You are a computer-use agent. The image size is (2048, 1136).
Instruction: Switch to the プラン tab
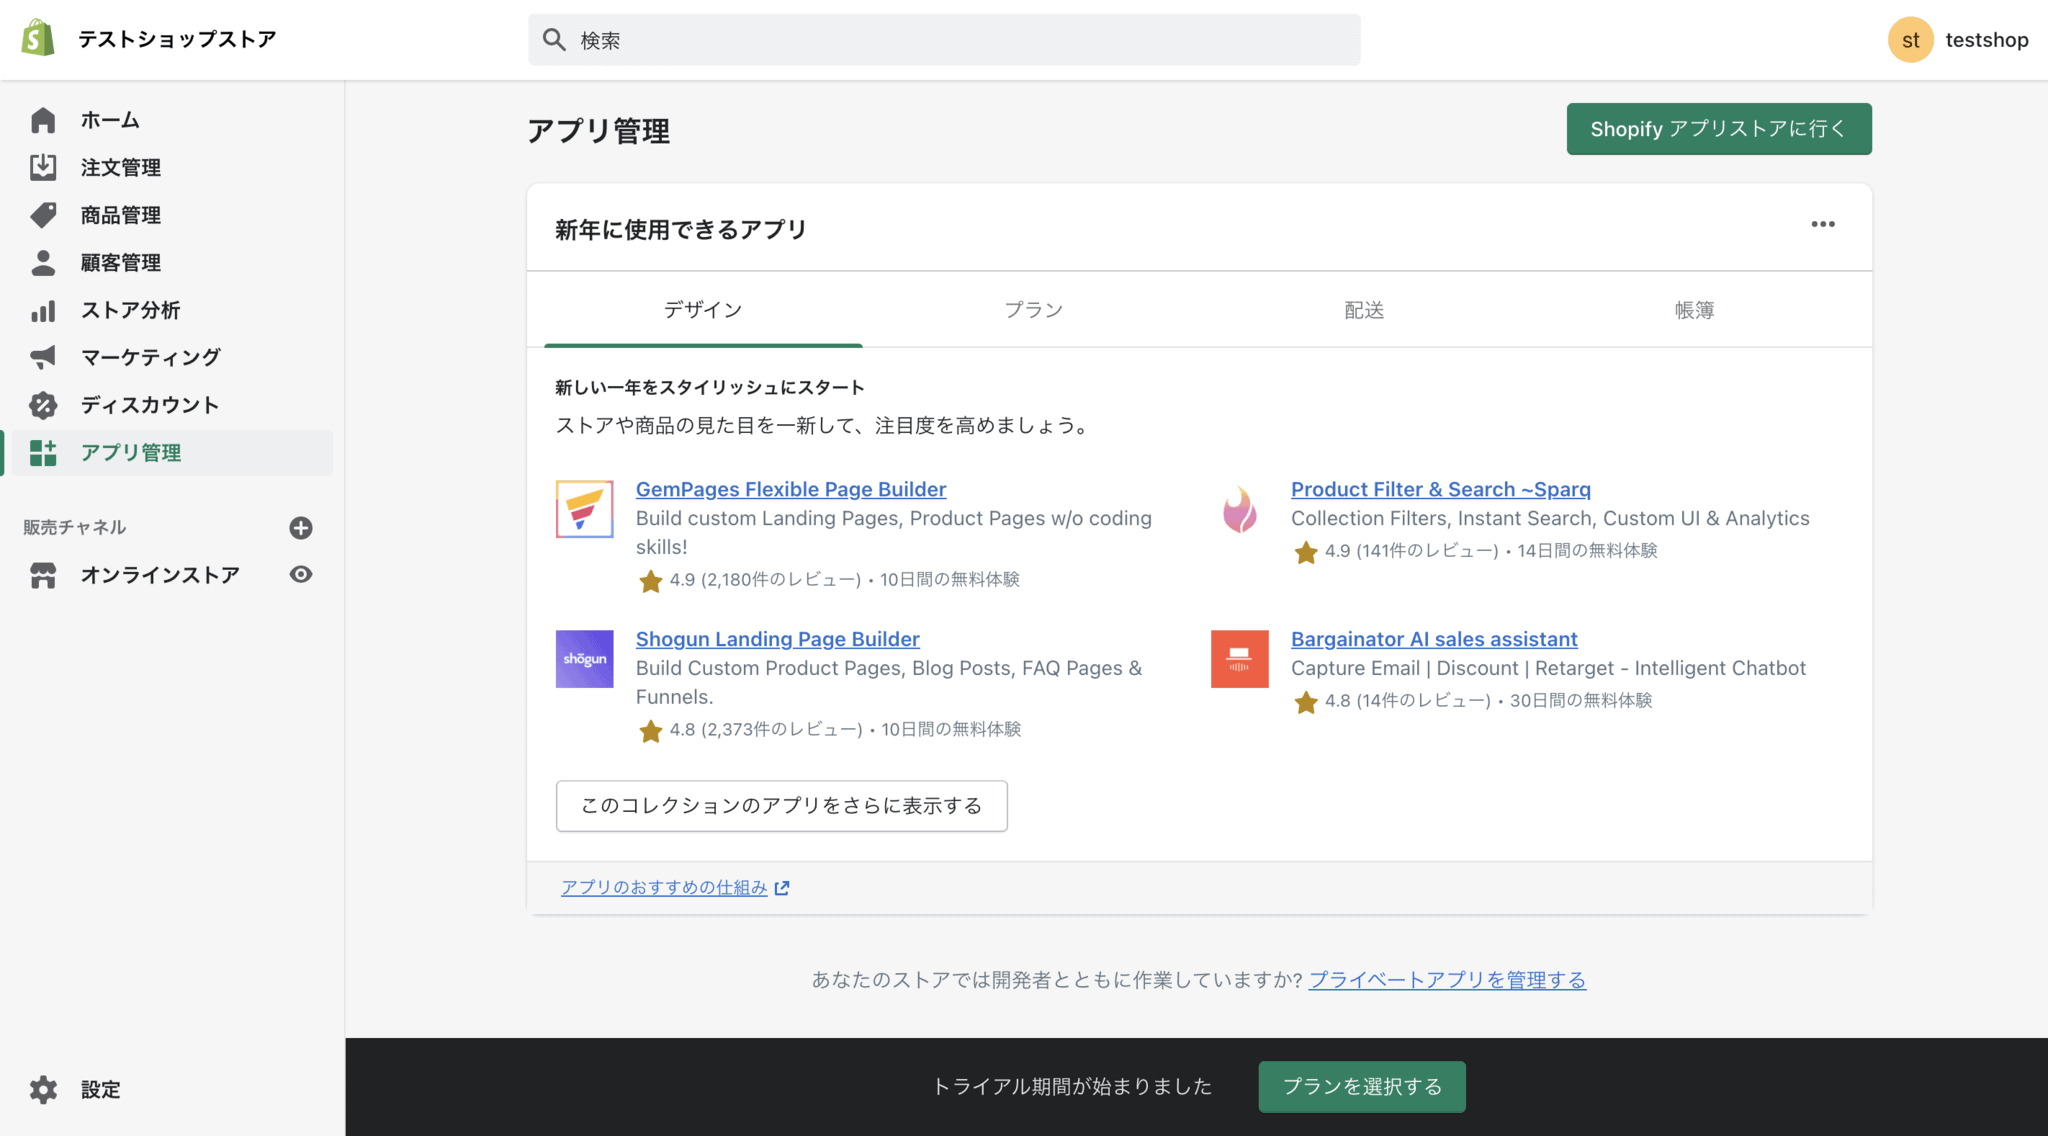(1033, 310)
